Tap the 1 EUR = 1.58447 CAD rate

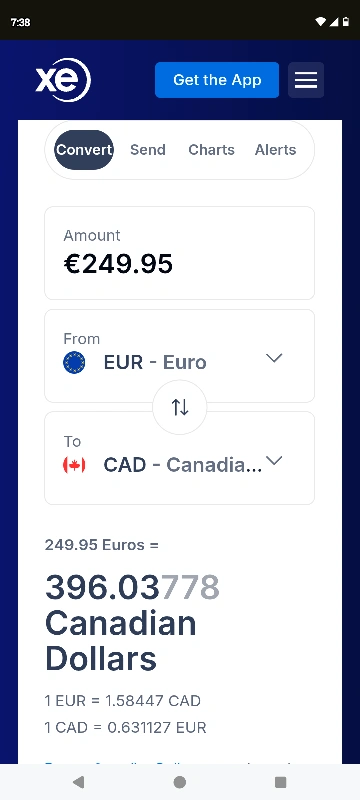coord(123,701)
